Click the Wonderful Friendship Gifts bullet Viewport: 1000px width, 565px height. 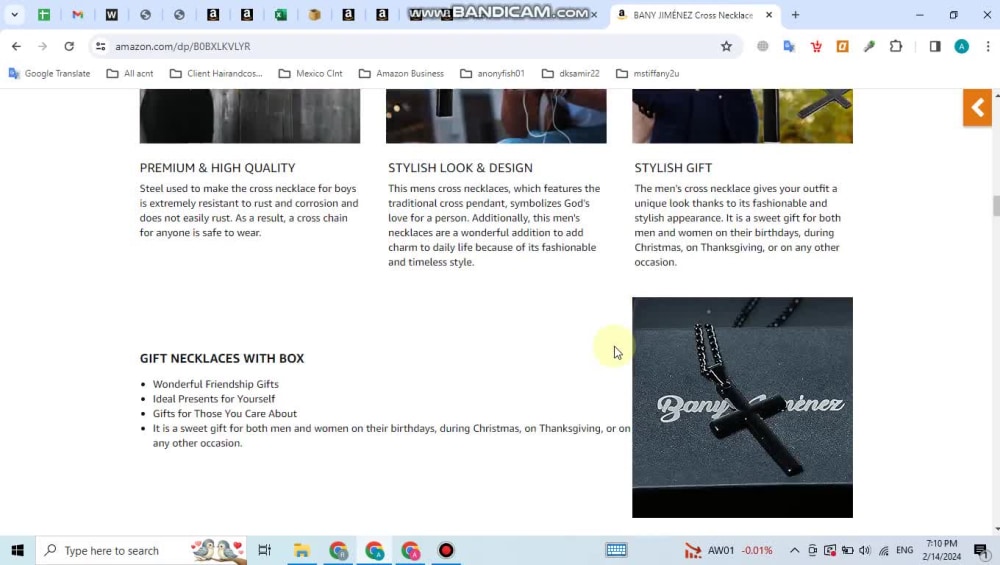click(216, 384)
